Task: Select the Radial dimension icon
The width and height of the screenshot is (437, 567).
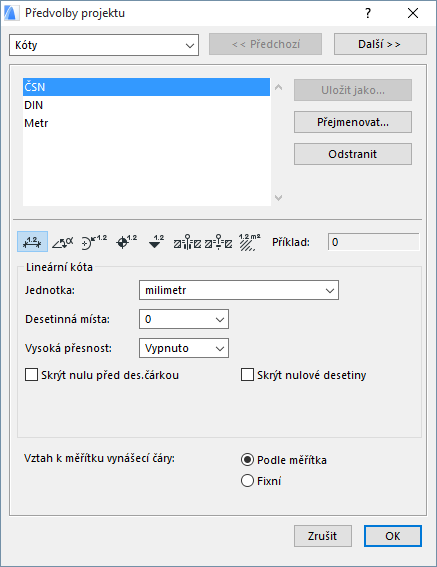Action: (x=94, y=242)
